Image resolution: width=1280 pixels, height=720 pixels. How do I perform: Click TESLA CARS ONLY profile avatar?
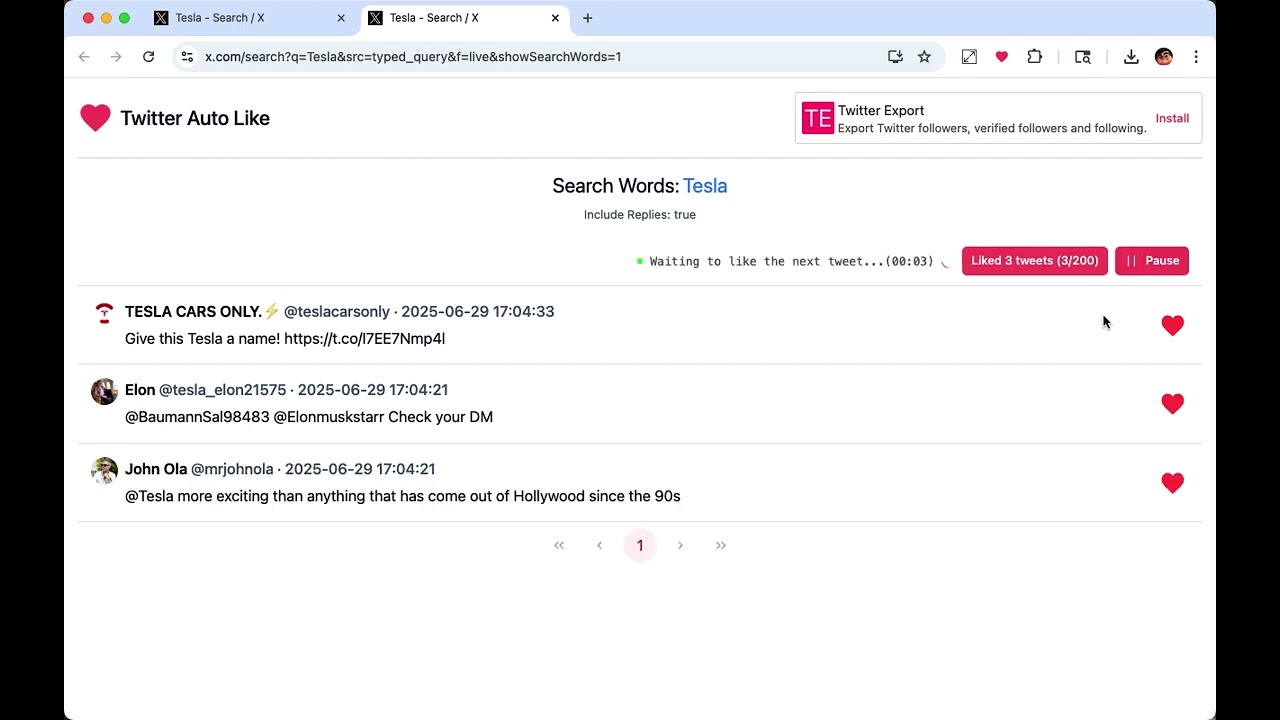[104, 313]
